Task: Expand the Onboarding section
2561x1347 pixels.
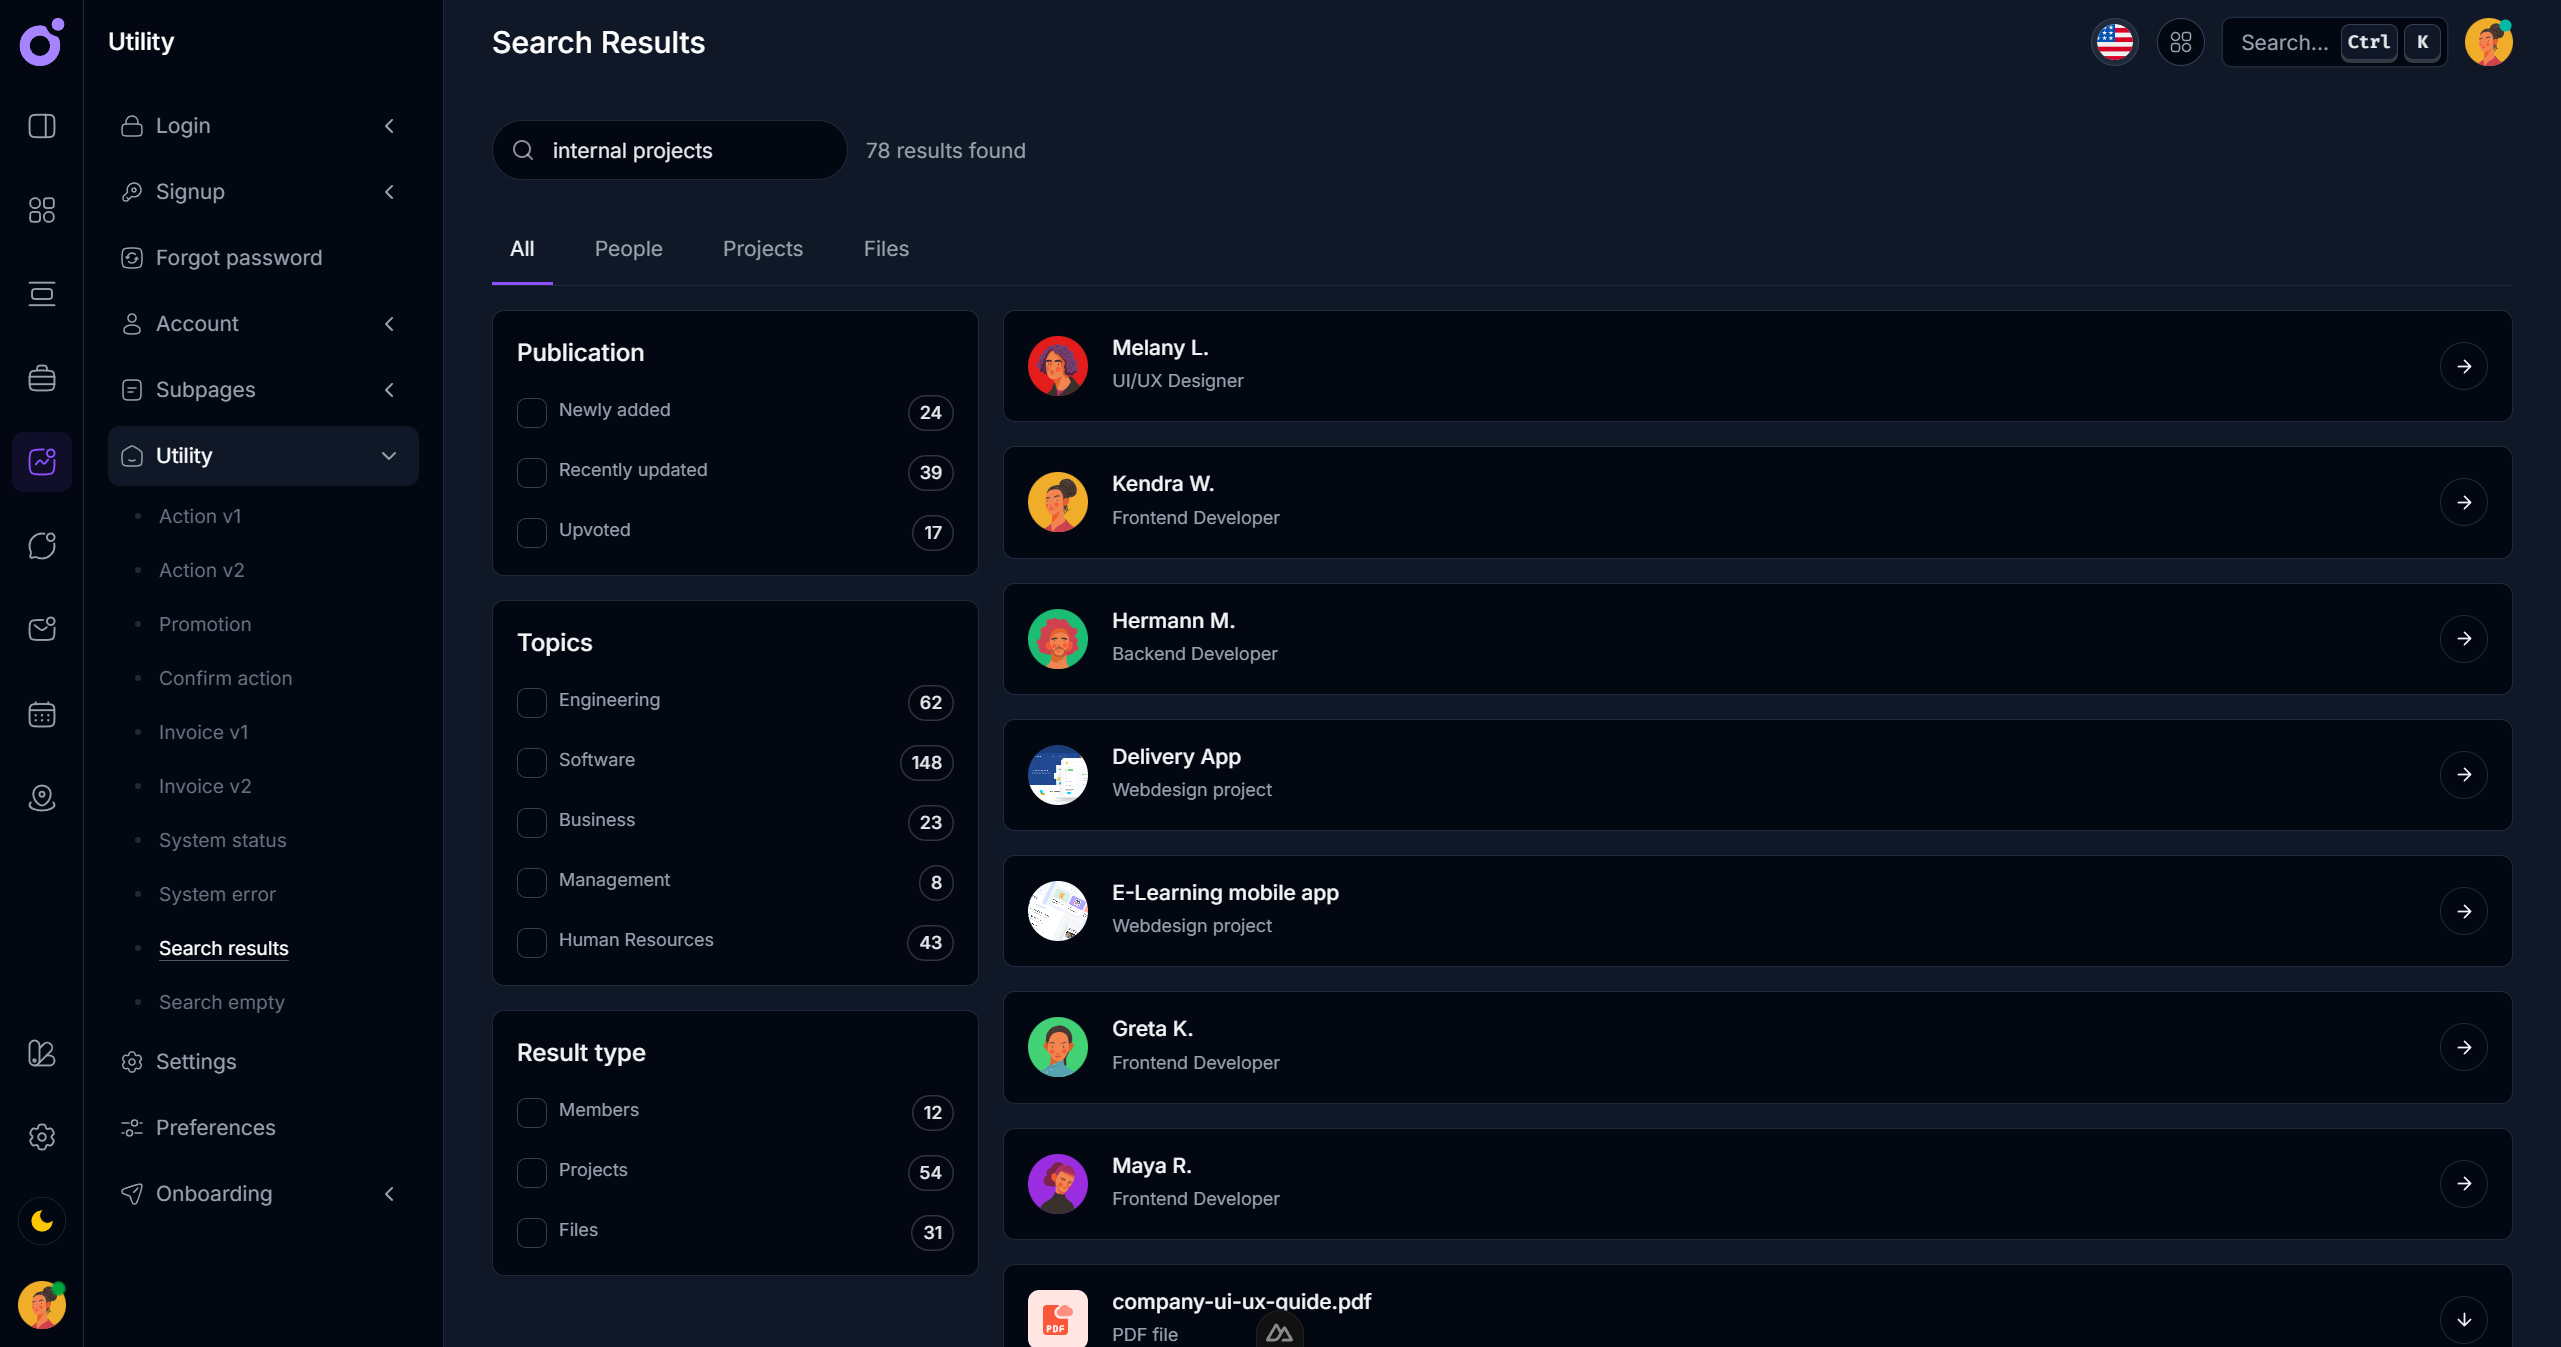Action: (389, 1194)
